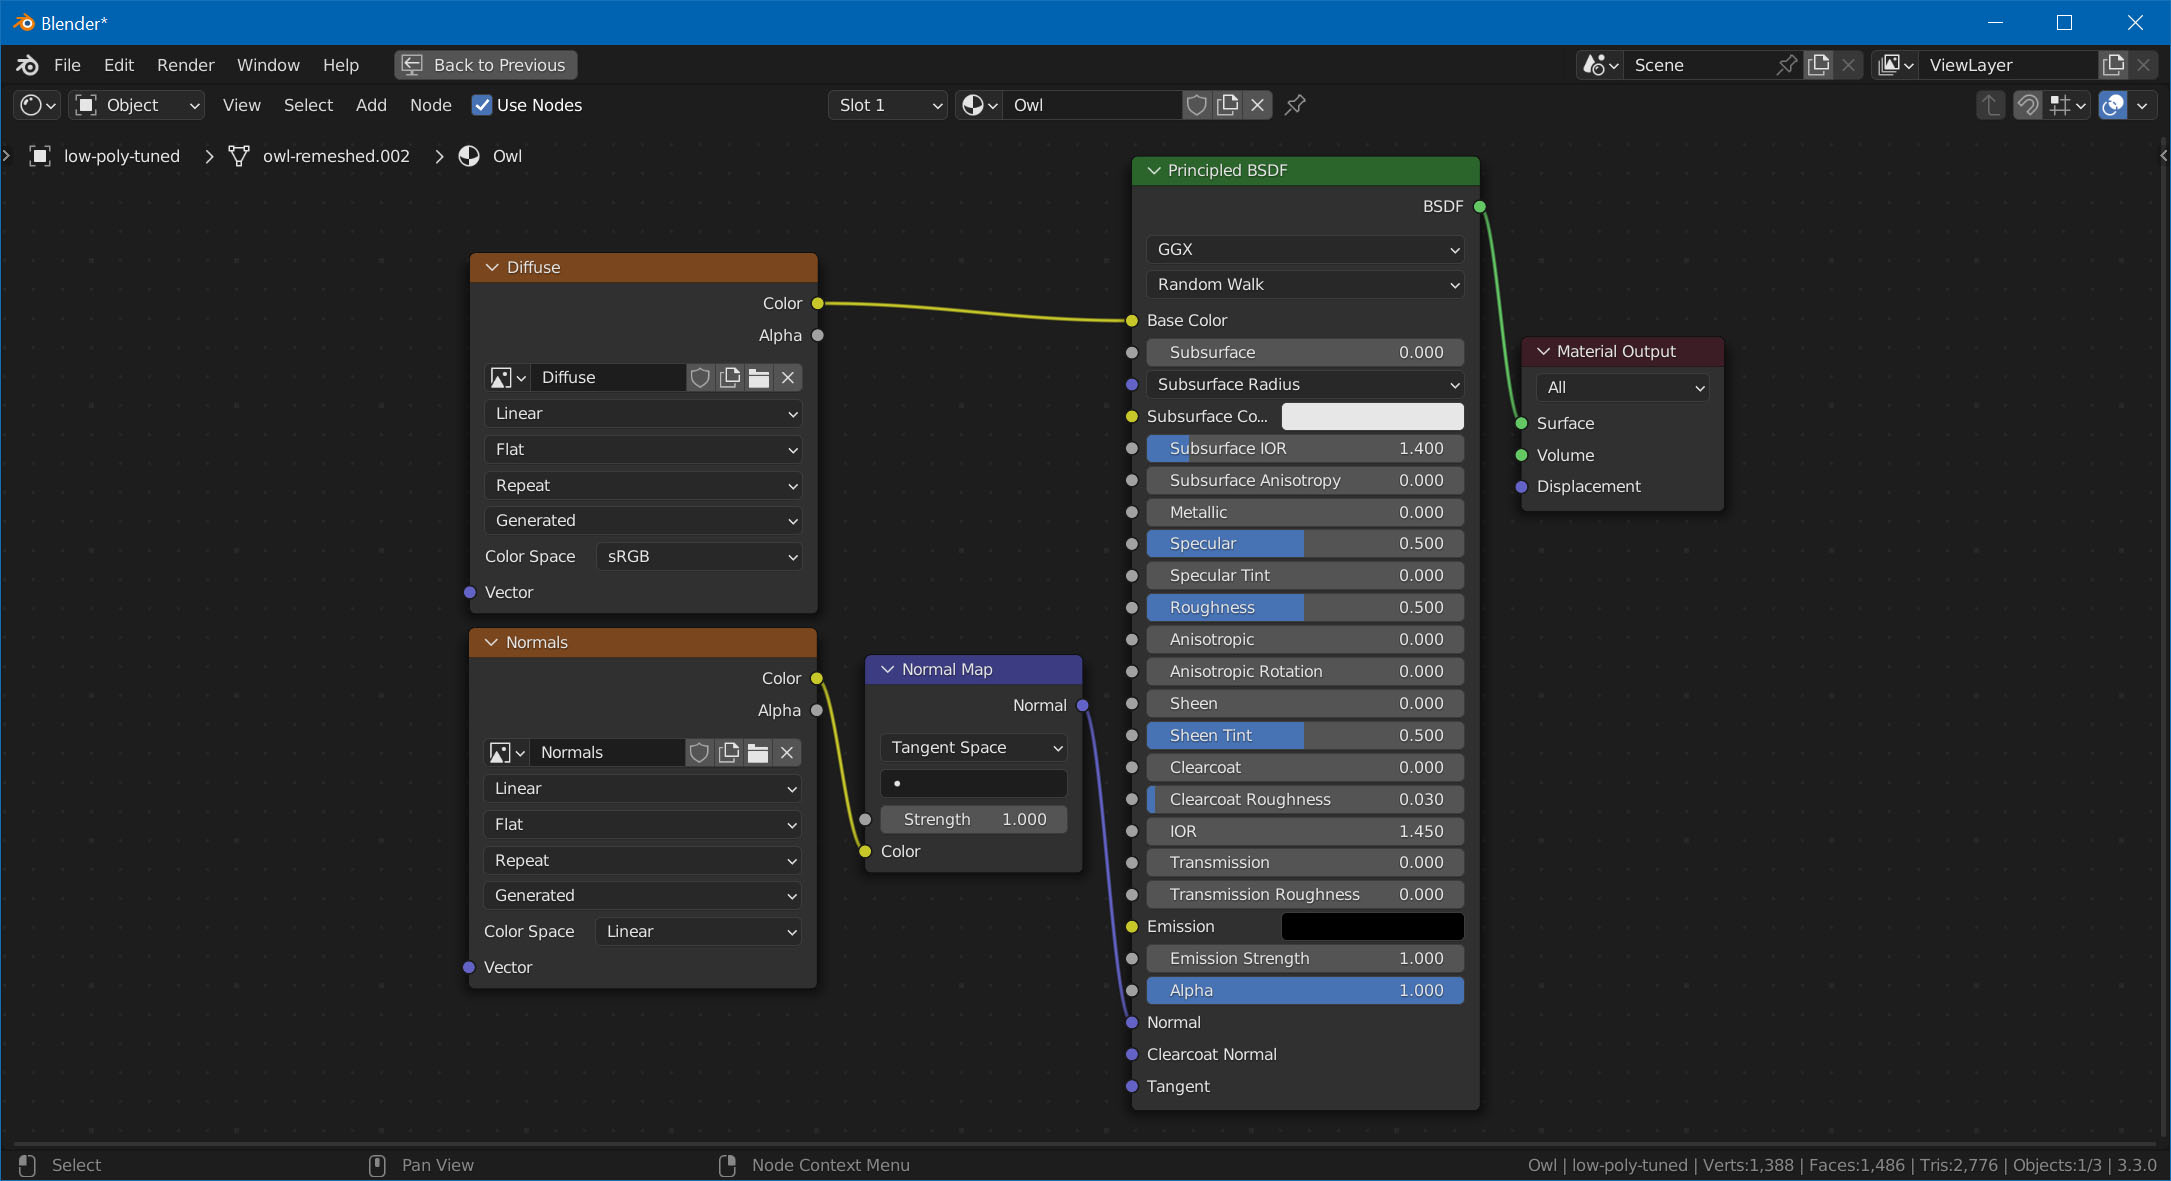Image resolution: width=2171 pixels, height=1181 pixels.
Task: Open the Material Output All target dropdown
Action: pos(1622,387)
